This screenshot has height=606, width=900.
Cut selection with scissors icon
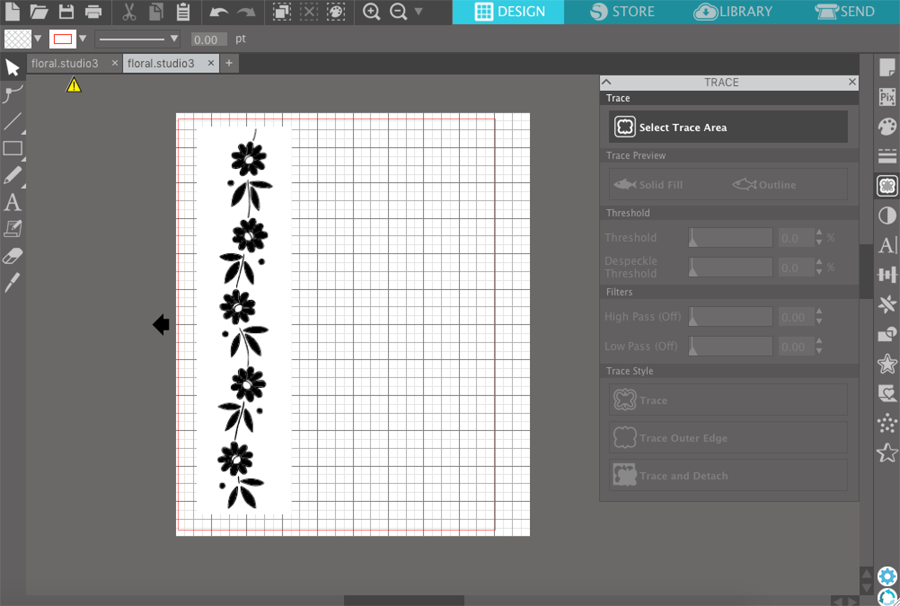point(129,11)
